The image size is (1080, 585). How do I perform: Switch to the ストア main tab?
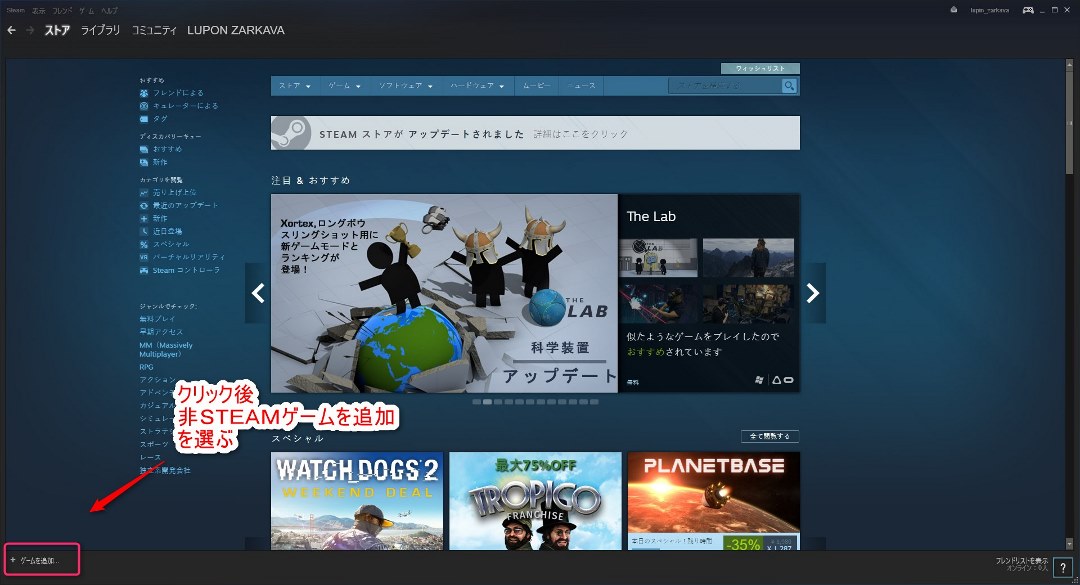pyautogui.click(x=57, y=30)
